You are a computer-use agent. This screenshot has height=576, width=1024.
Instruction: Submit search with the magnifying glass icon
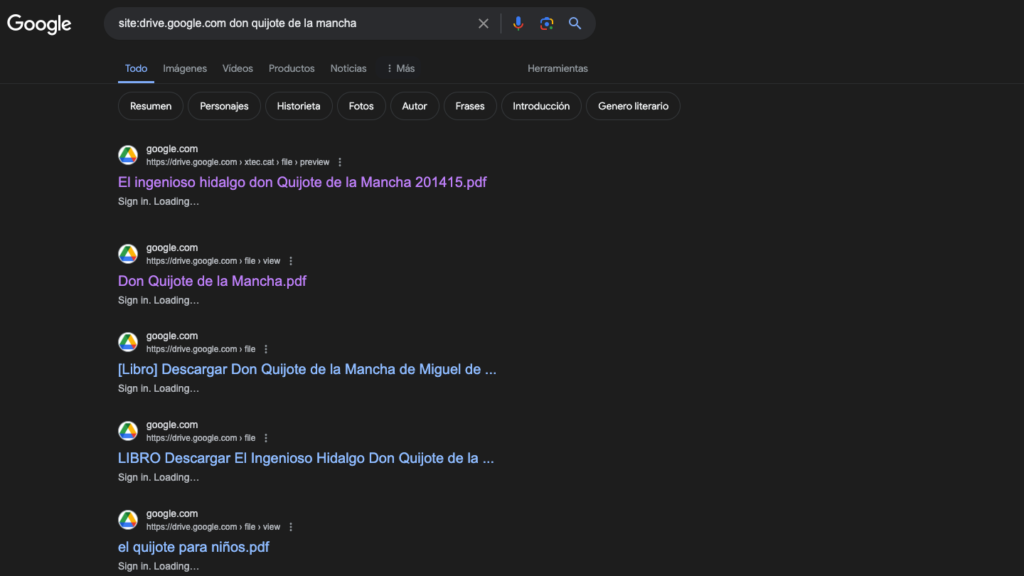575,24
